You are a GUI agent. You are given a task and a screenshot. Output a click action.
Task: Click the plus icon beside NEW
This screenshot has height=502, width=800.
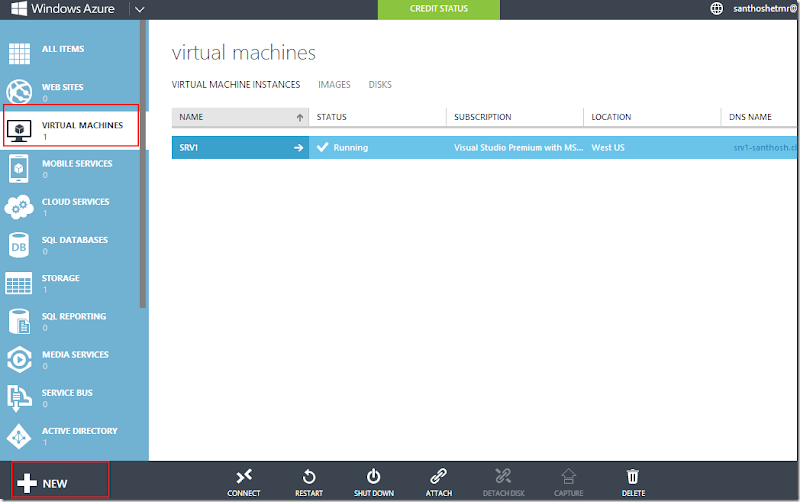[27, 483]
